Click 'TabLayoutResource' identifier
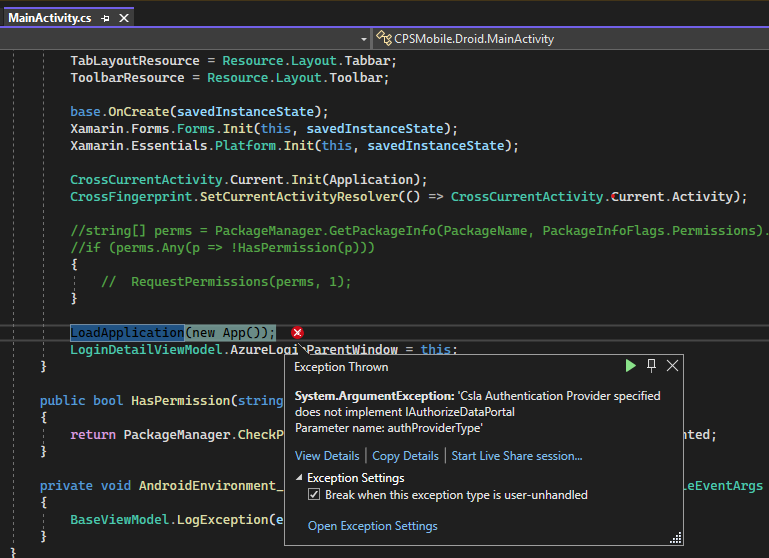The image size is (769, 558). 135,60
